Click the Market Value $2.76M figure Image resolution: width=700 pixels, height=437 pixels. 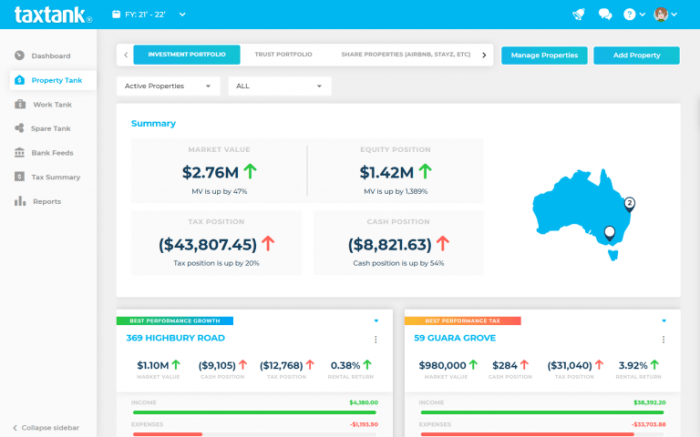pos(210,172)
